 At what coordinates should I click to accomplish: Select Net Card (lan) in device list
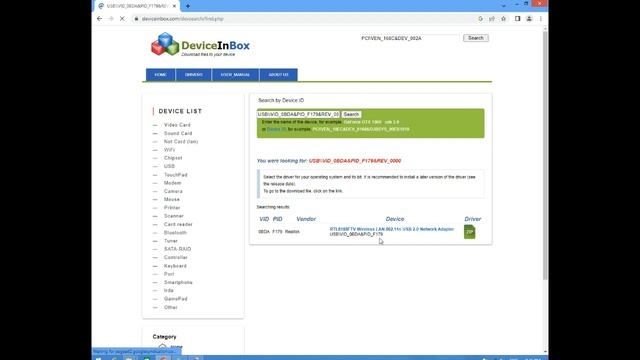181,141
